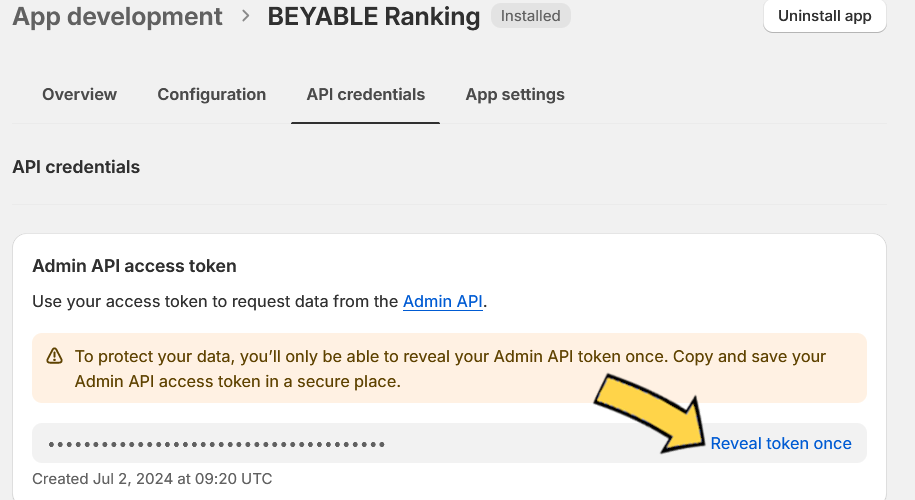Open the Overview tab

coord(79,95)
